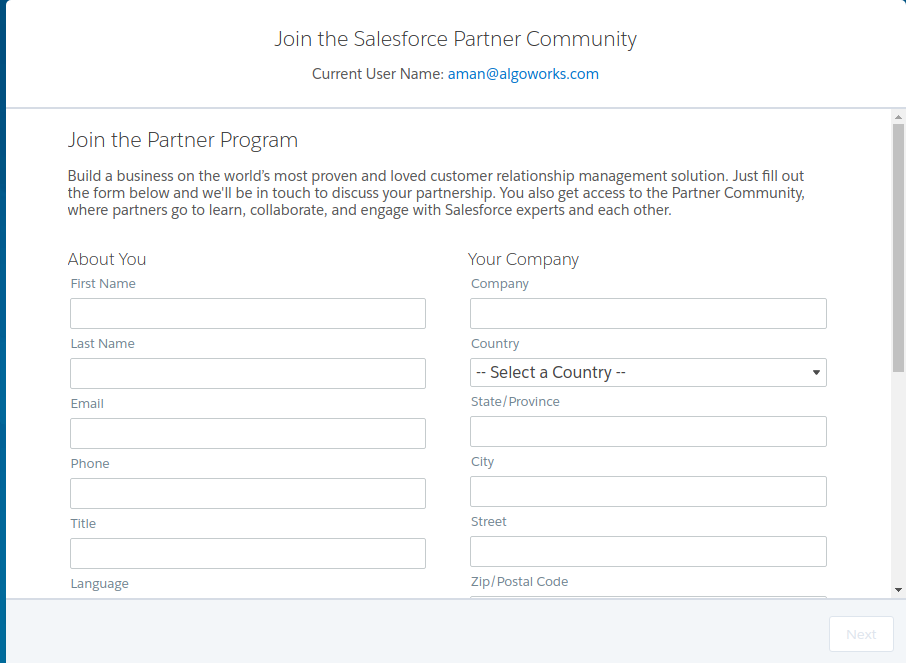Click the Your Company section heading
The image size is (906, 663).
click(x=523, y=259)
